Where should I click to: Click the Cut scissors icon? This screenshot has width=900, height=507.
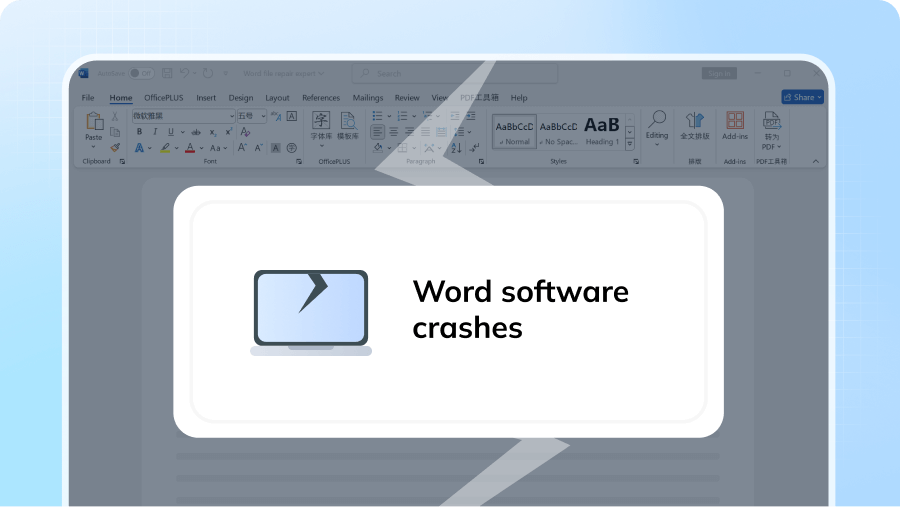(115, 117)
